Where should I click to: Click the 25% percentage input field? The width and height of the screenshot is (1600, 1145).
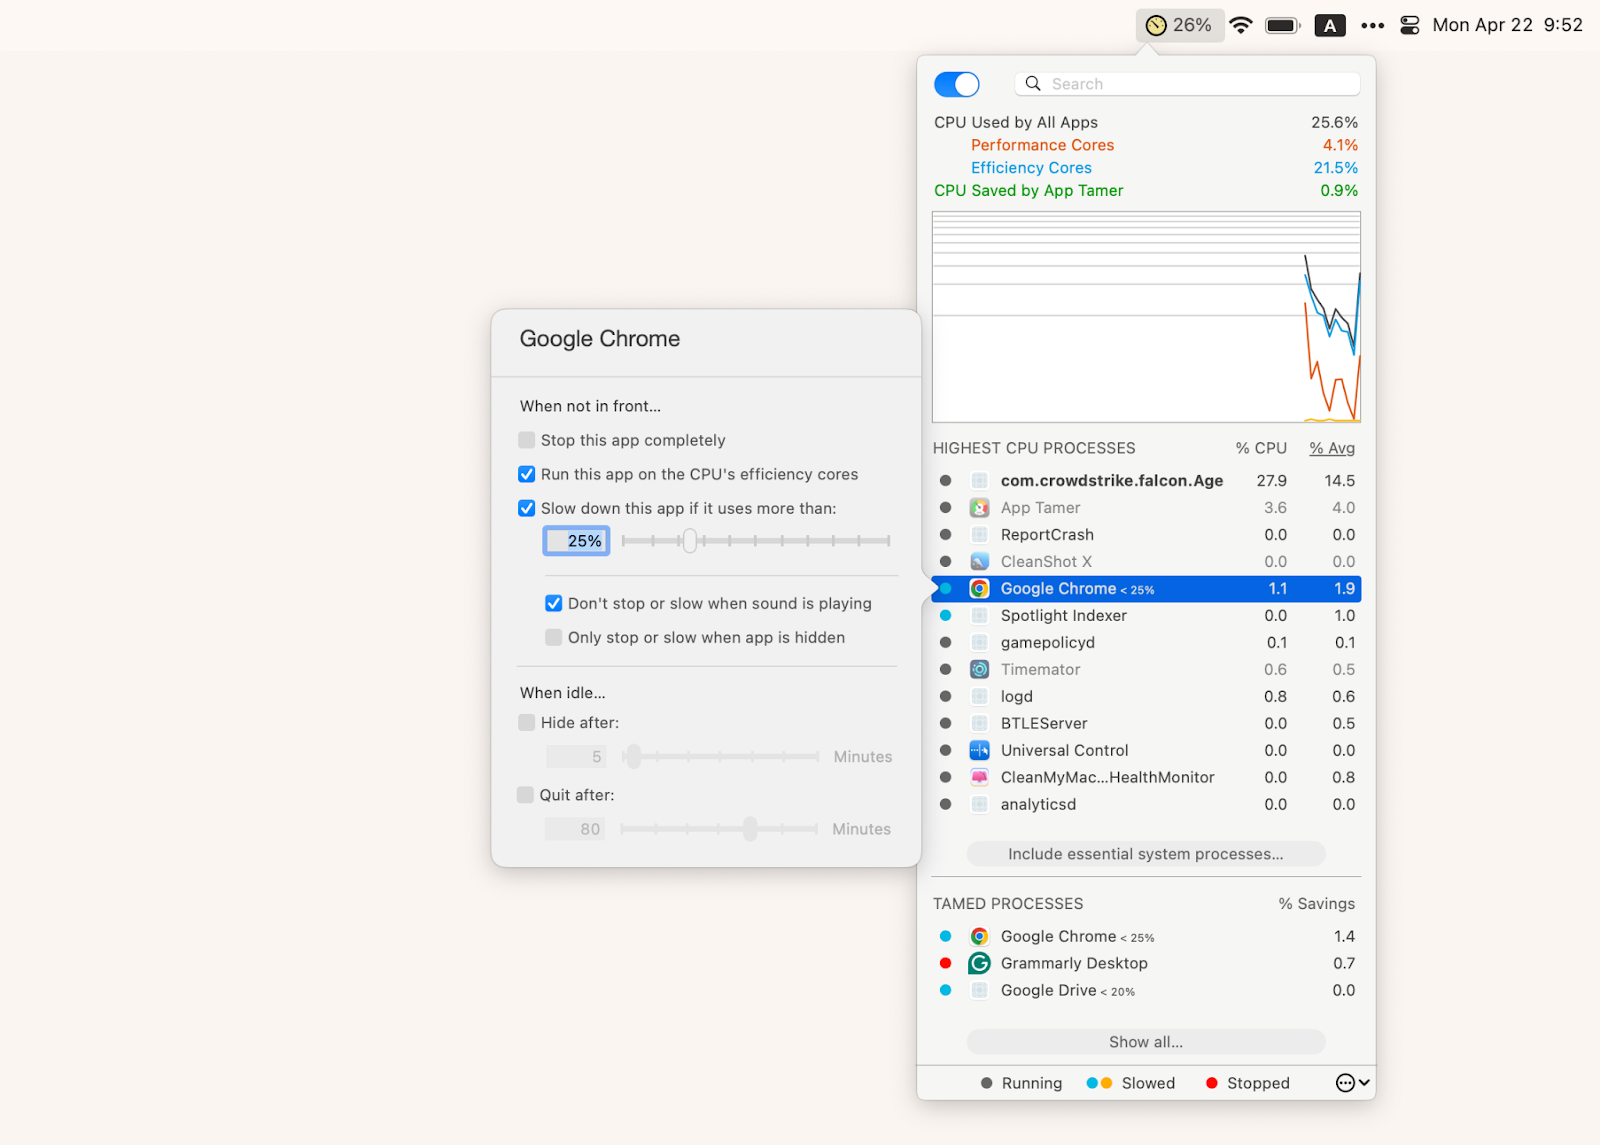click(576, 540)
